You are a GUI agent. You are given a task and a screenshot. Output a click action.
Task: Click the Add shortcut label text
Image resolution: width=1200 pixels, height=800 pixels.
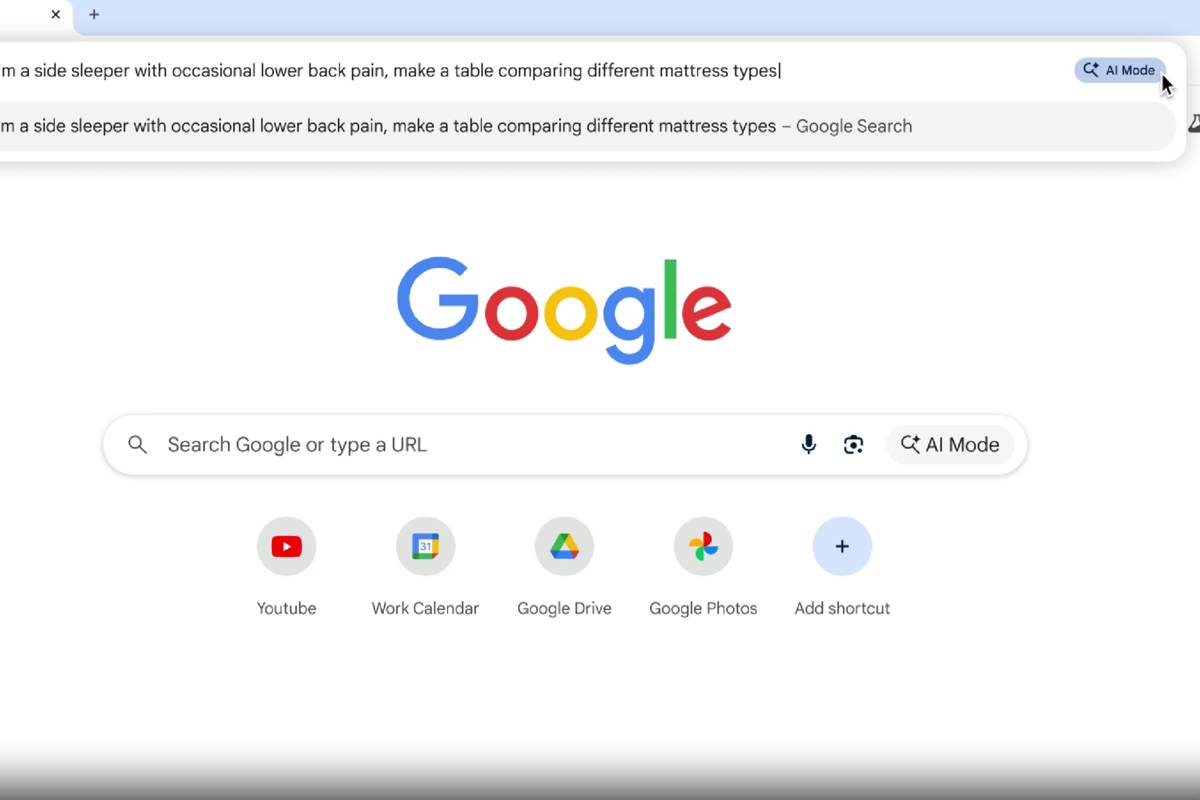click(x=842, y=608)
